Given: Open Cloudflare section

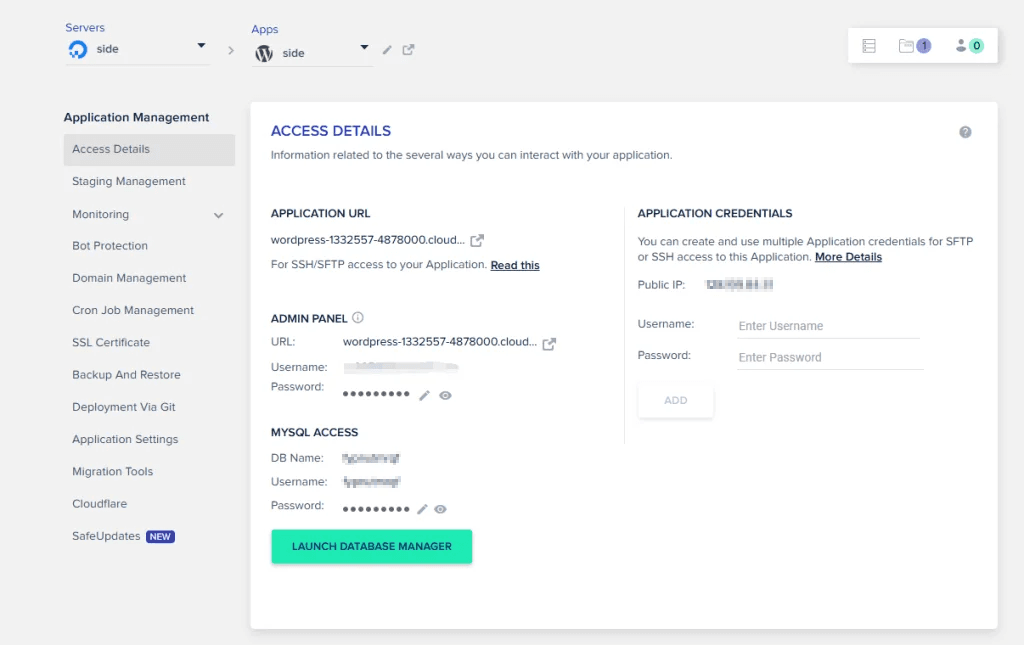Looking at the screenshot, I should tap(100, 504).
